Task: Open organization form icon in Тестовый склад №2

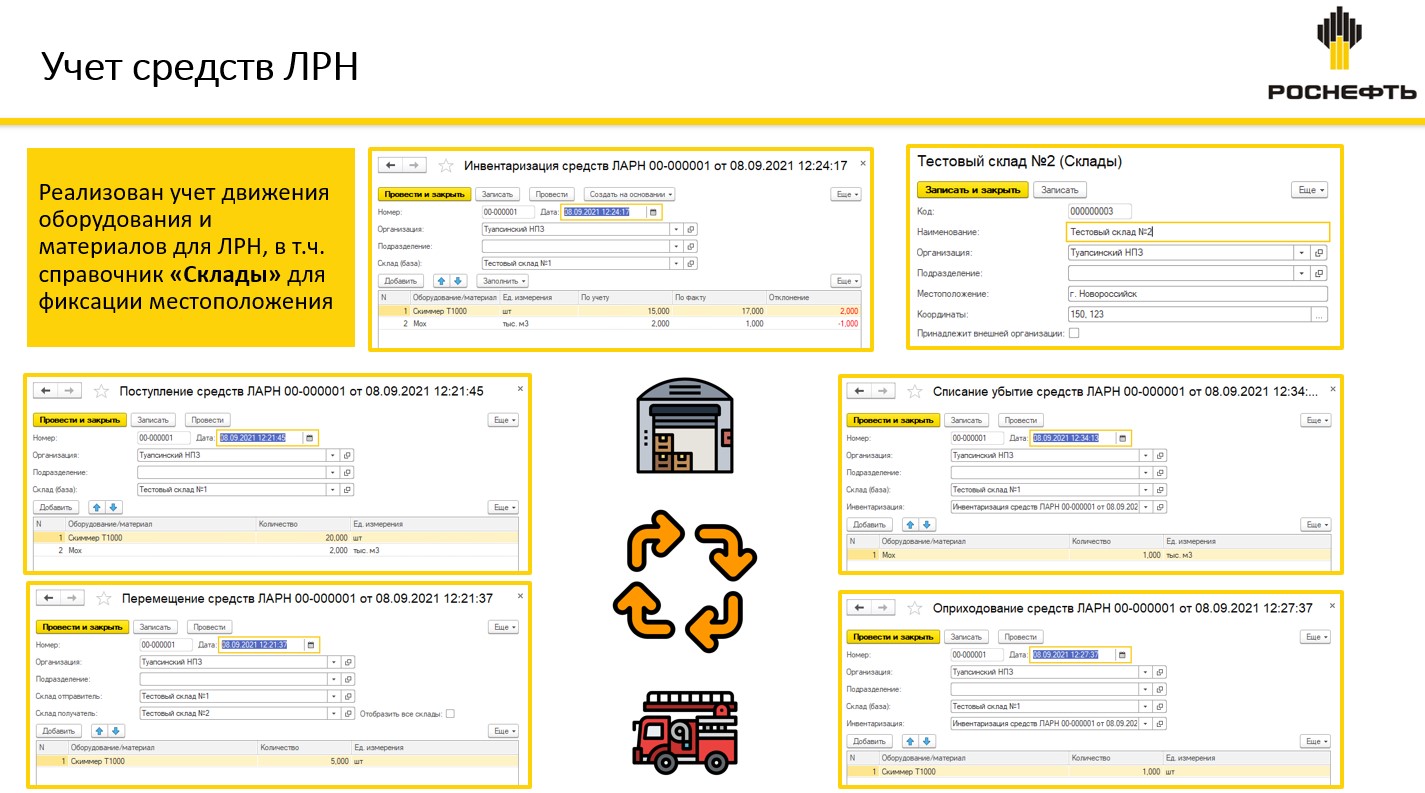Action: coord(1319,253)
